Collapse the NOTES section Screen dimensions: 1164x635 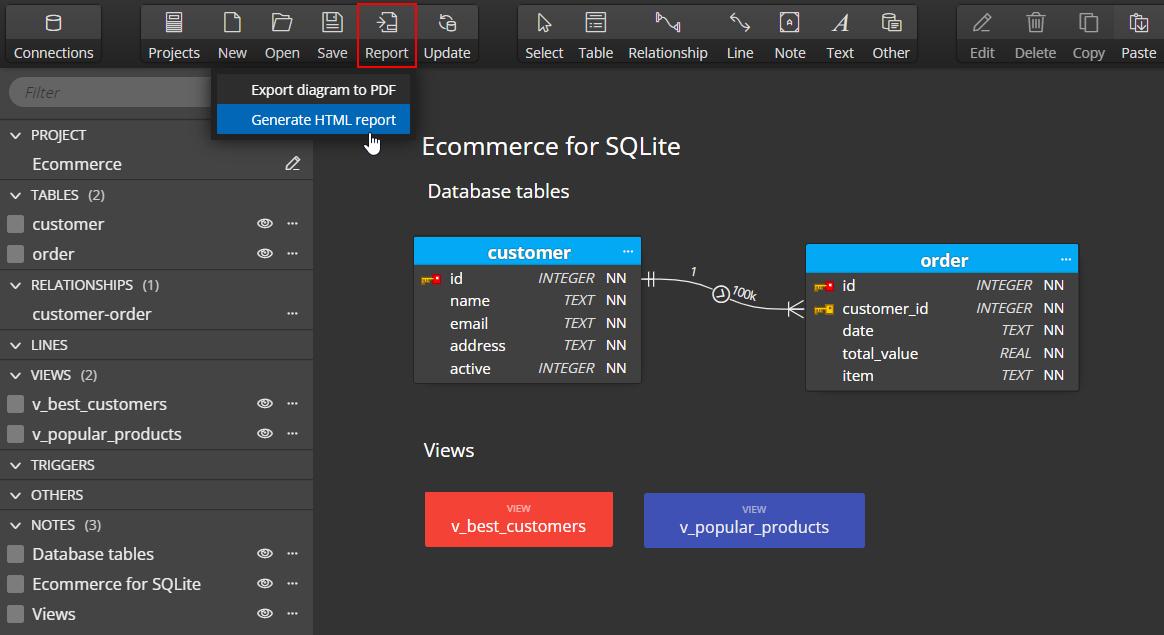click(x=15, y=525)
